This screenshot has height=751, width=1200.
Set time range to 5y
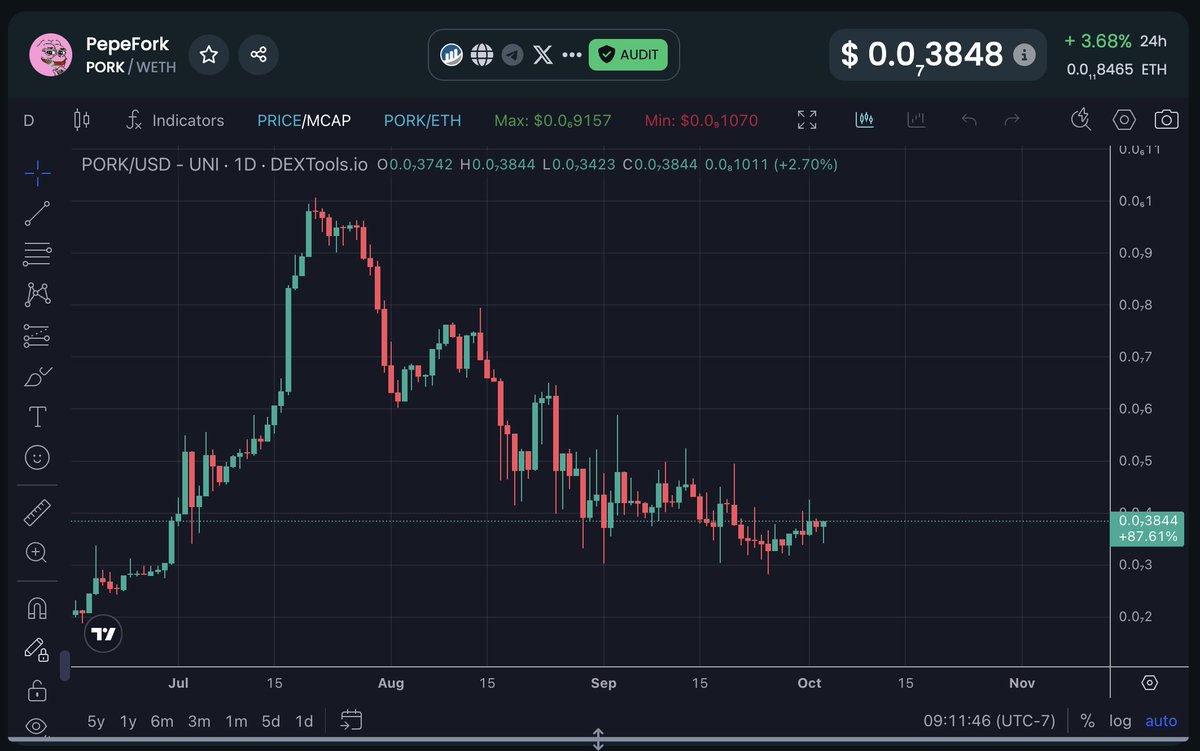point(96,721)
